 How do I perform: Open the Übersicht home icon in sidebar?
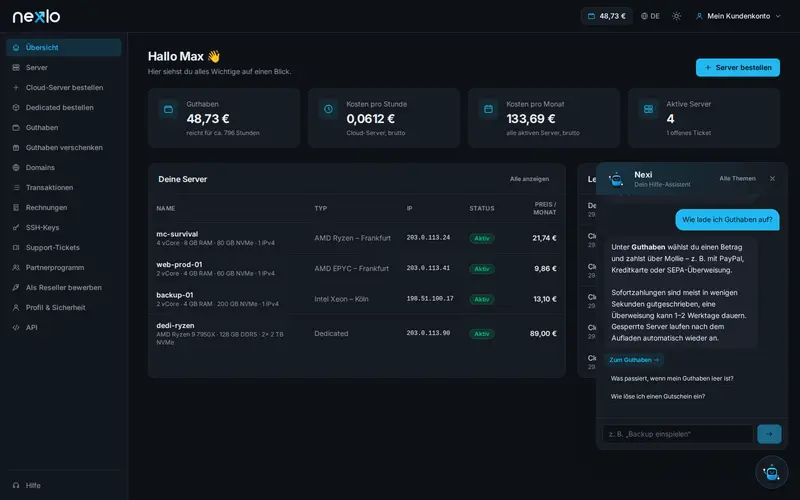[16, 47]
